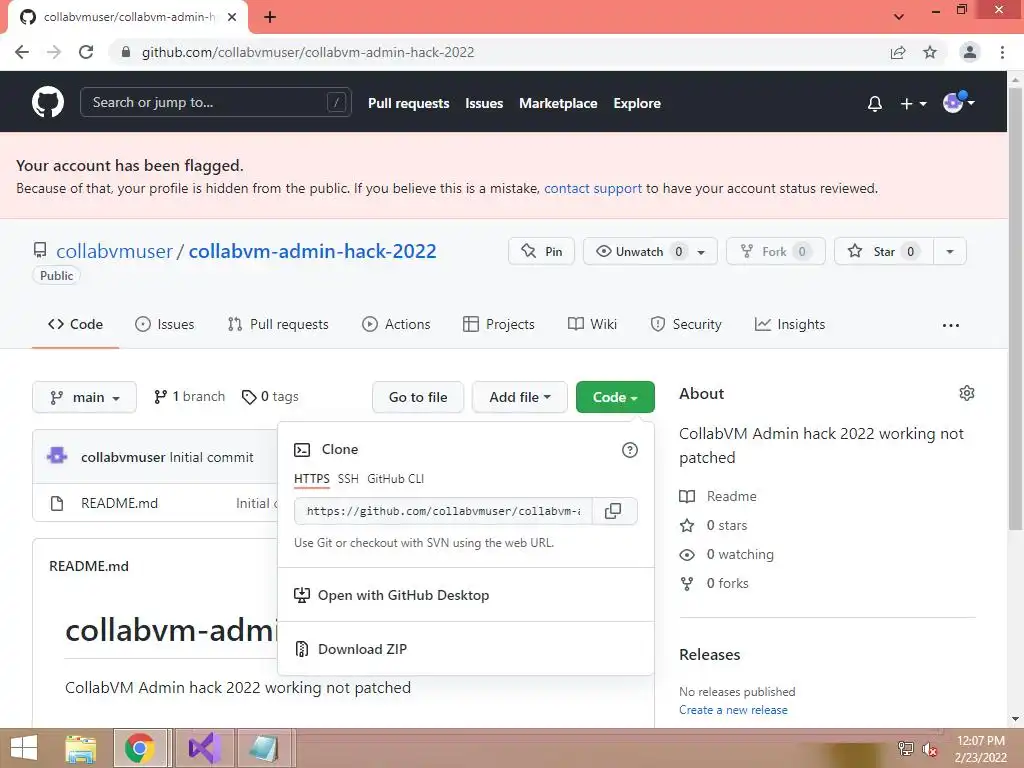Open the Chrome profile icon
This screenshot has height=768, width=1024.
(970, 52)
